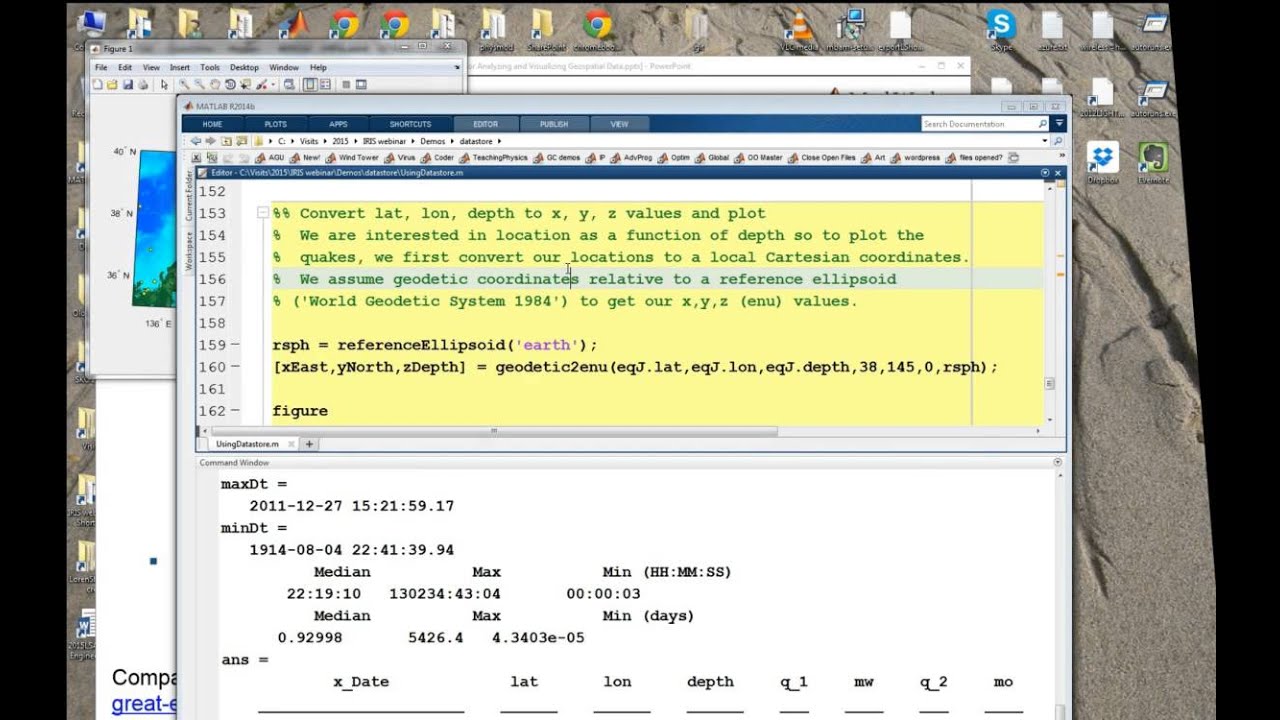Click the Search Documentation magnifier icon
Screen dimensions: 1280x720
pyautogui.click(x=1042, y=124)
